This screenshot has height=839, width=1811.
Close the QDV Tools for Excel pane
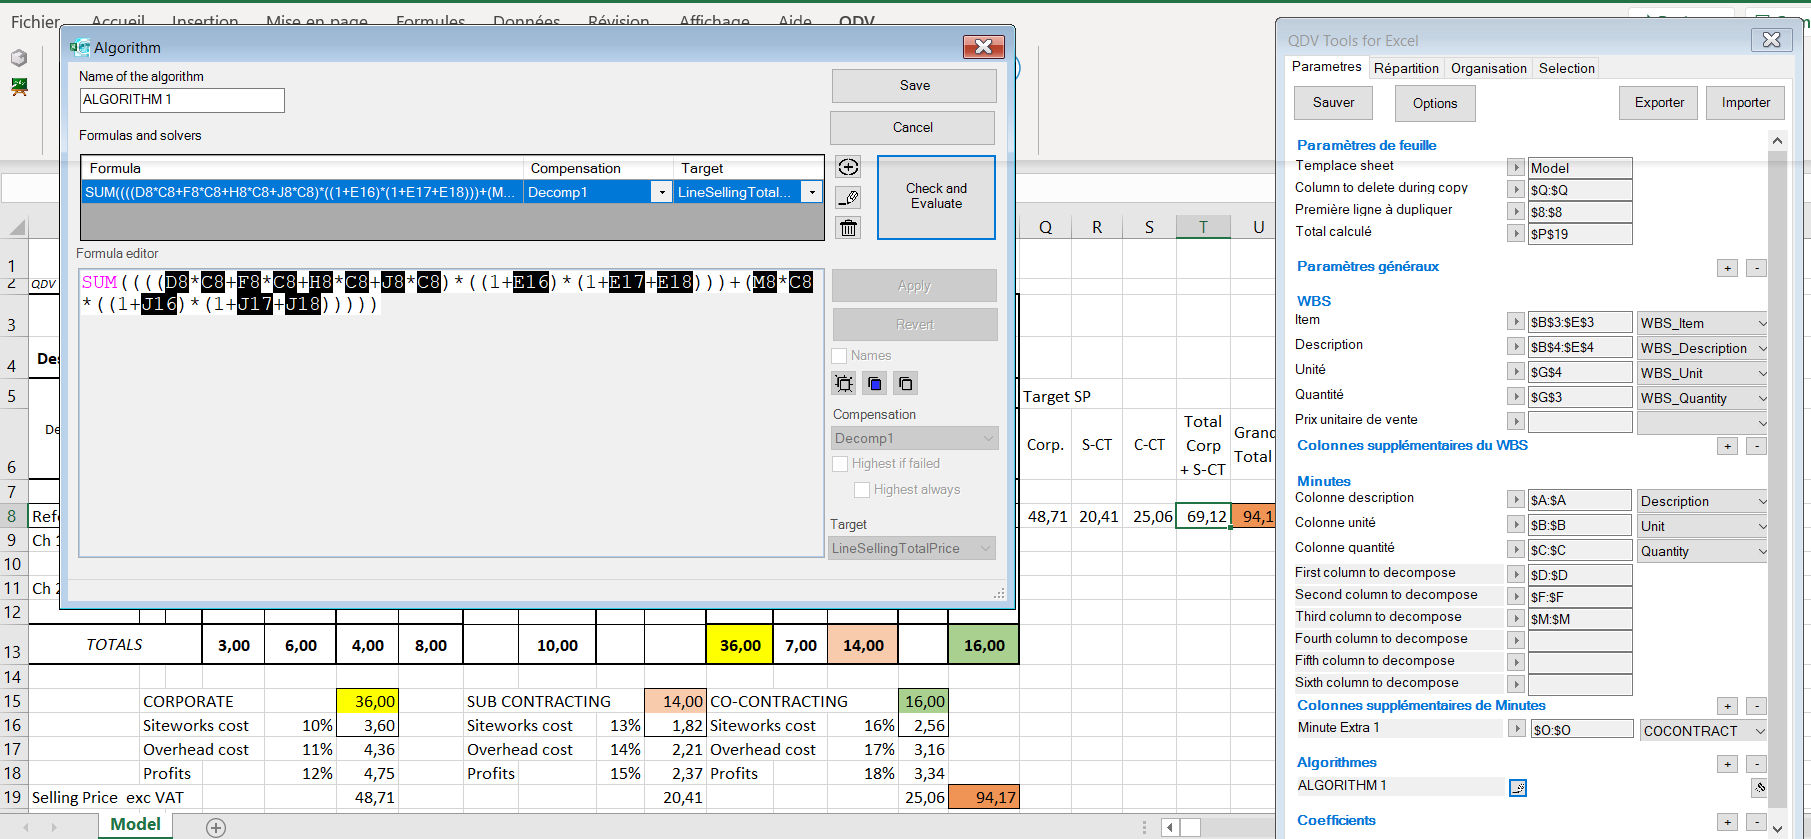tap(1771, 40)
